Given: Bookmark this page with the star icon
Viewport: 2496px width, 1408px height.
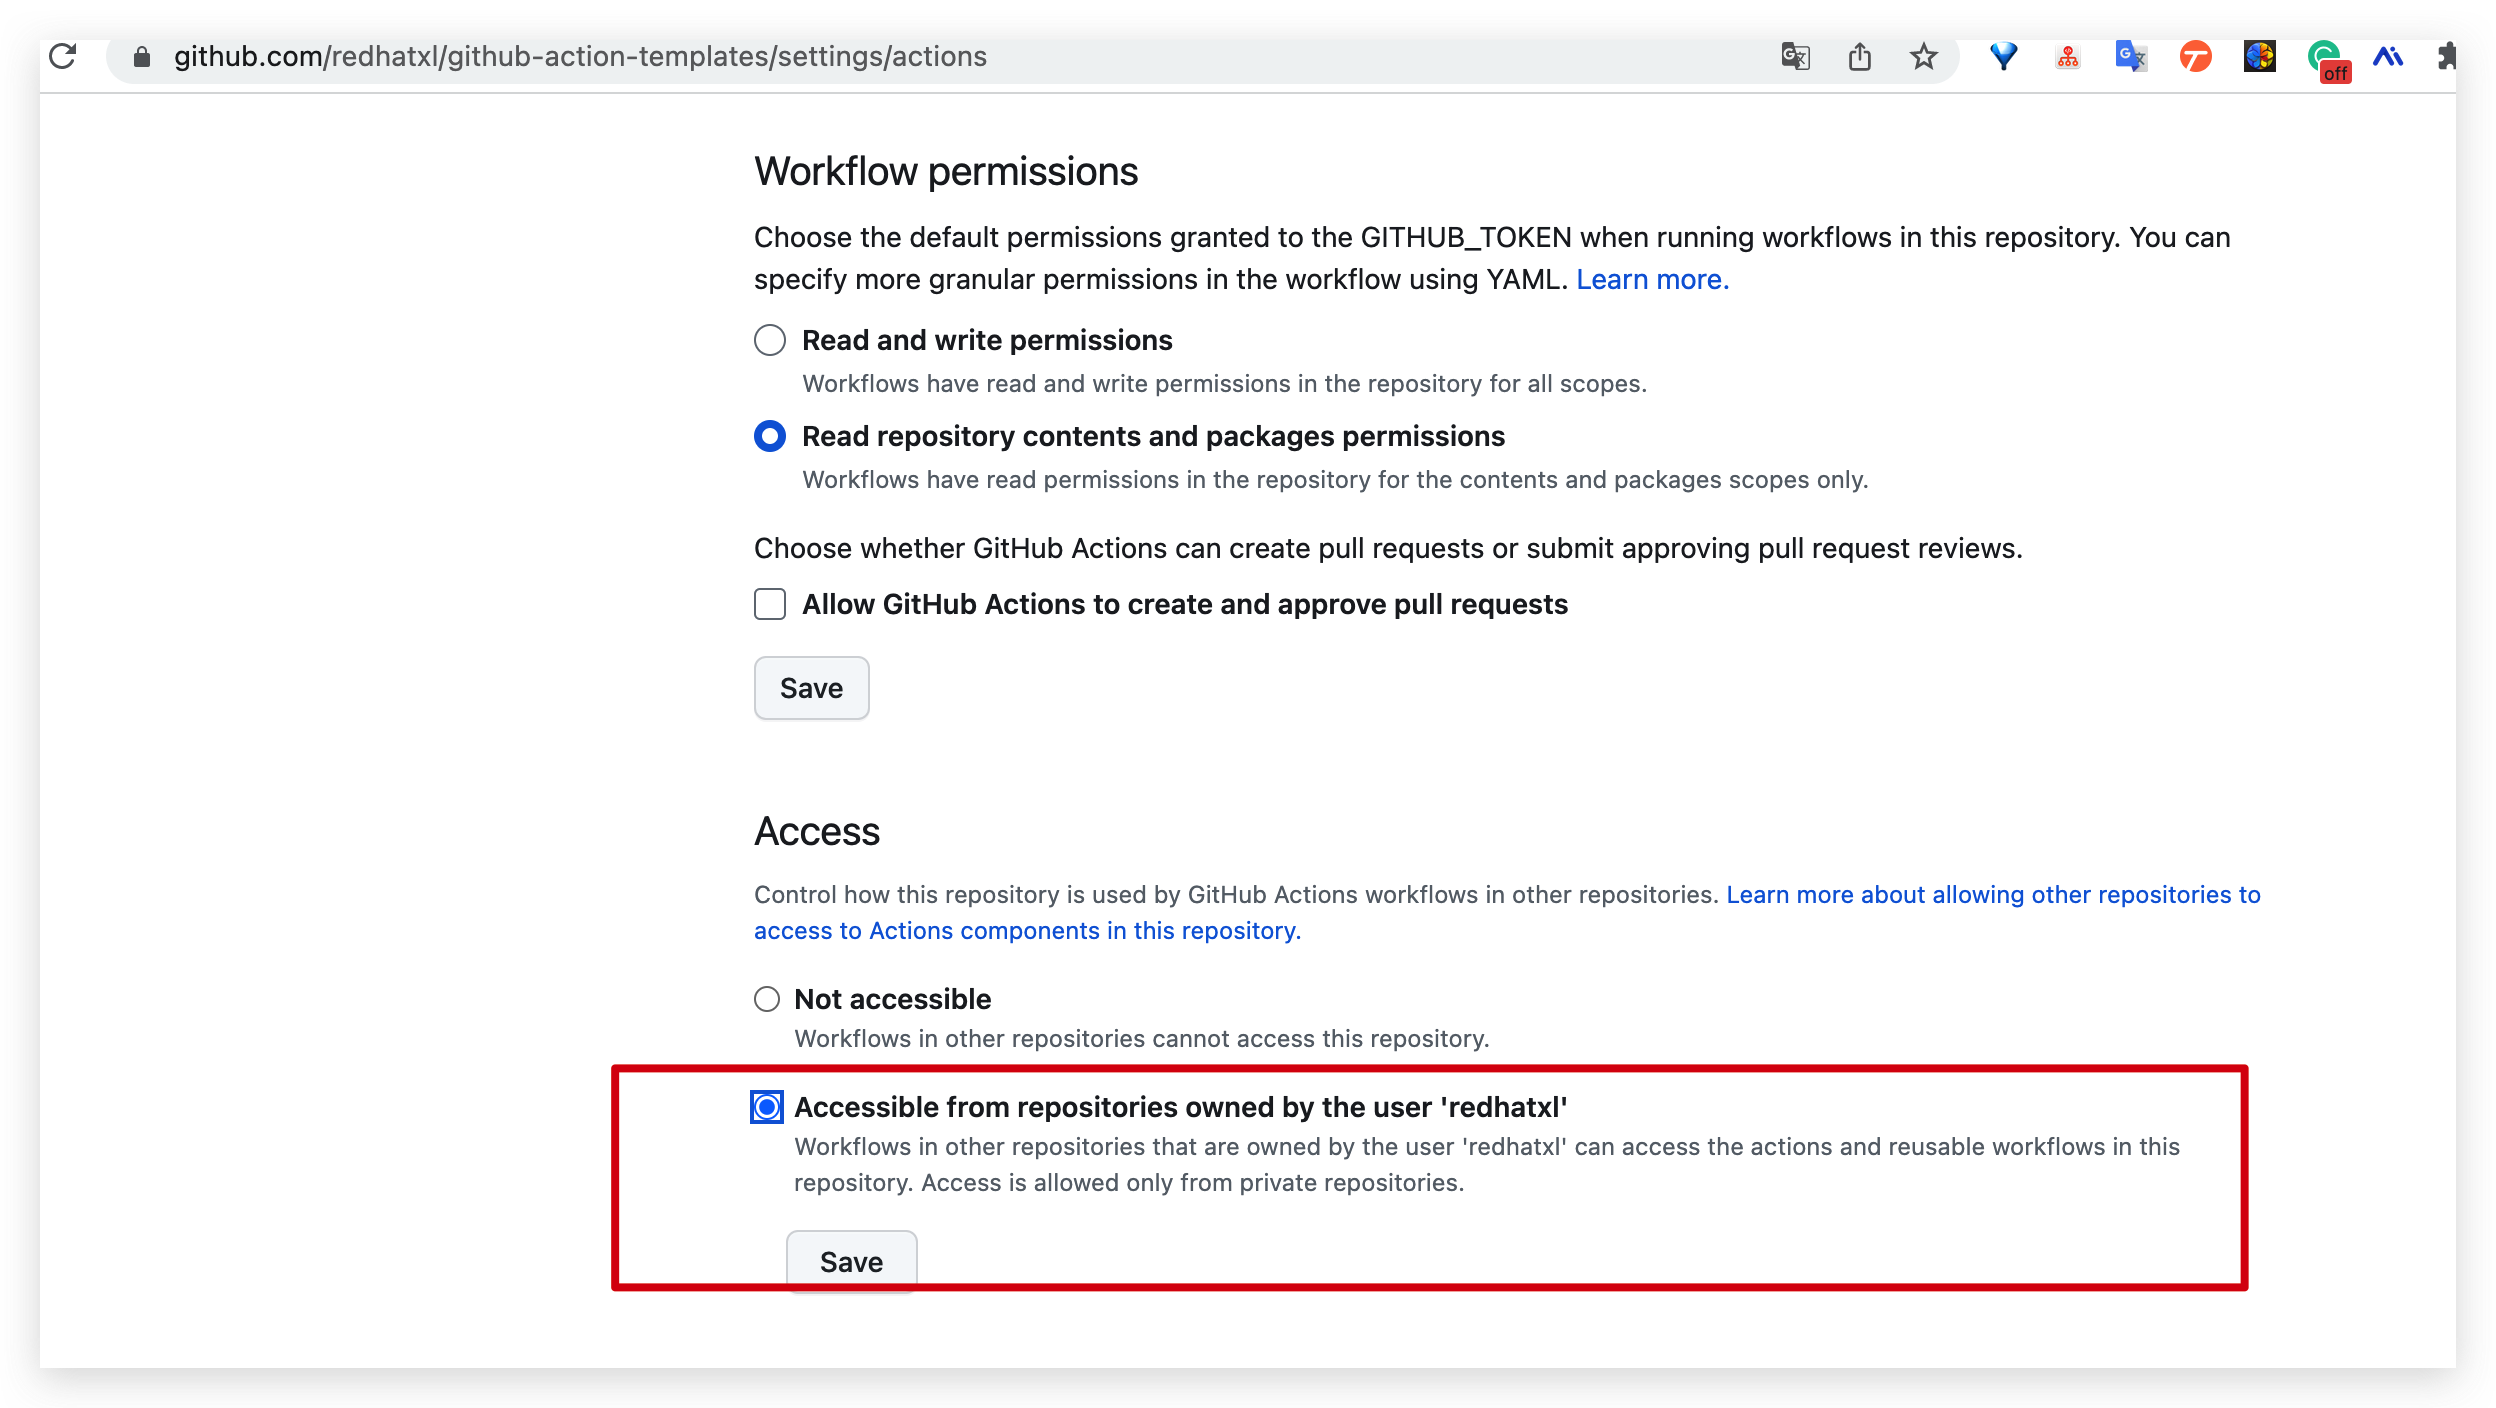Looking at the screenshot, I should pos(1923,56).
